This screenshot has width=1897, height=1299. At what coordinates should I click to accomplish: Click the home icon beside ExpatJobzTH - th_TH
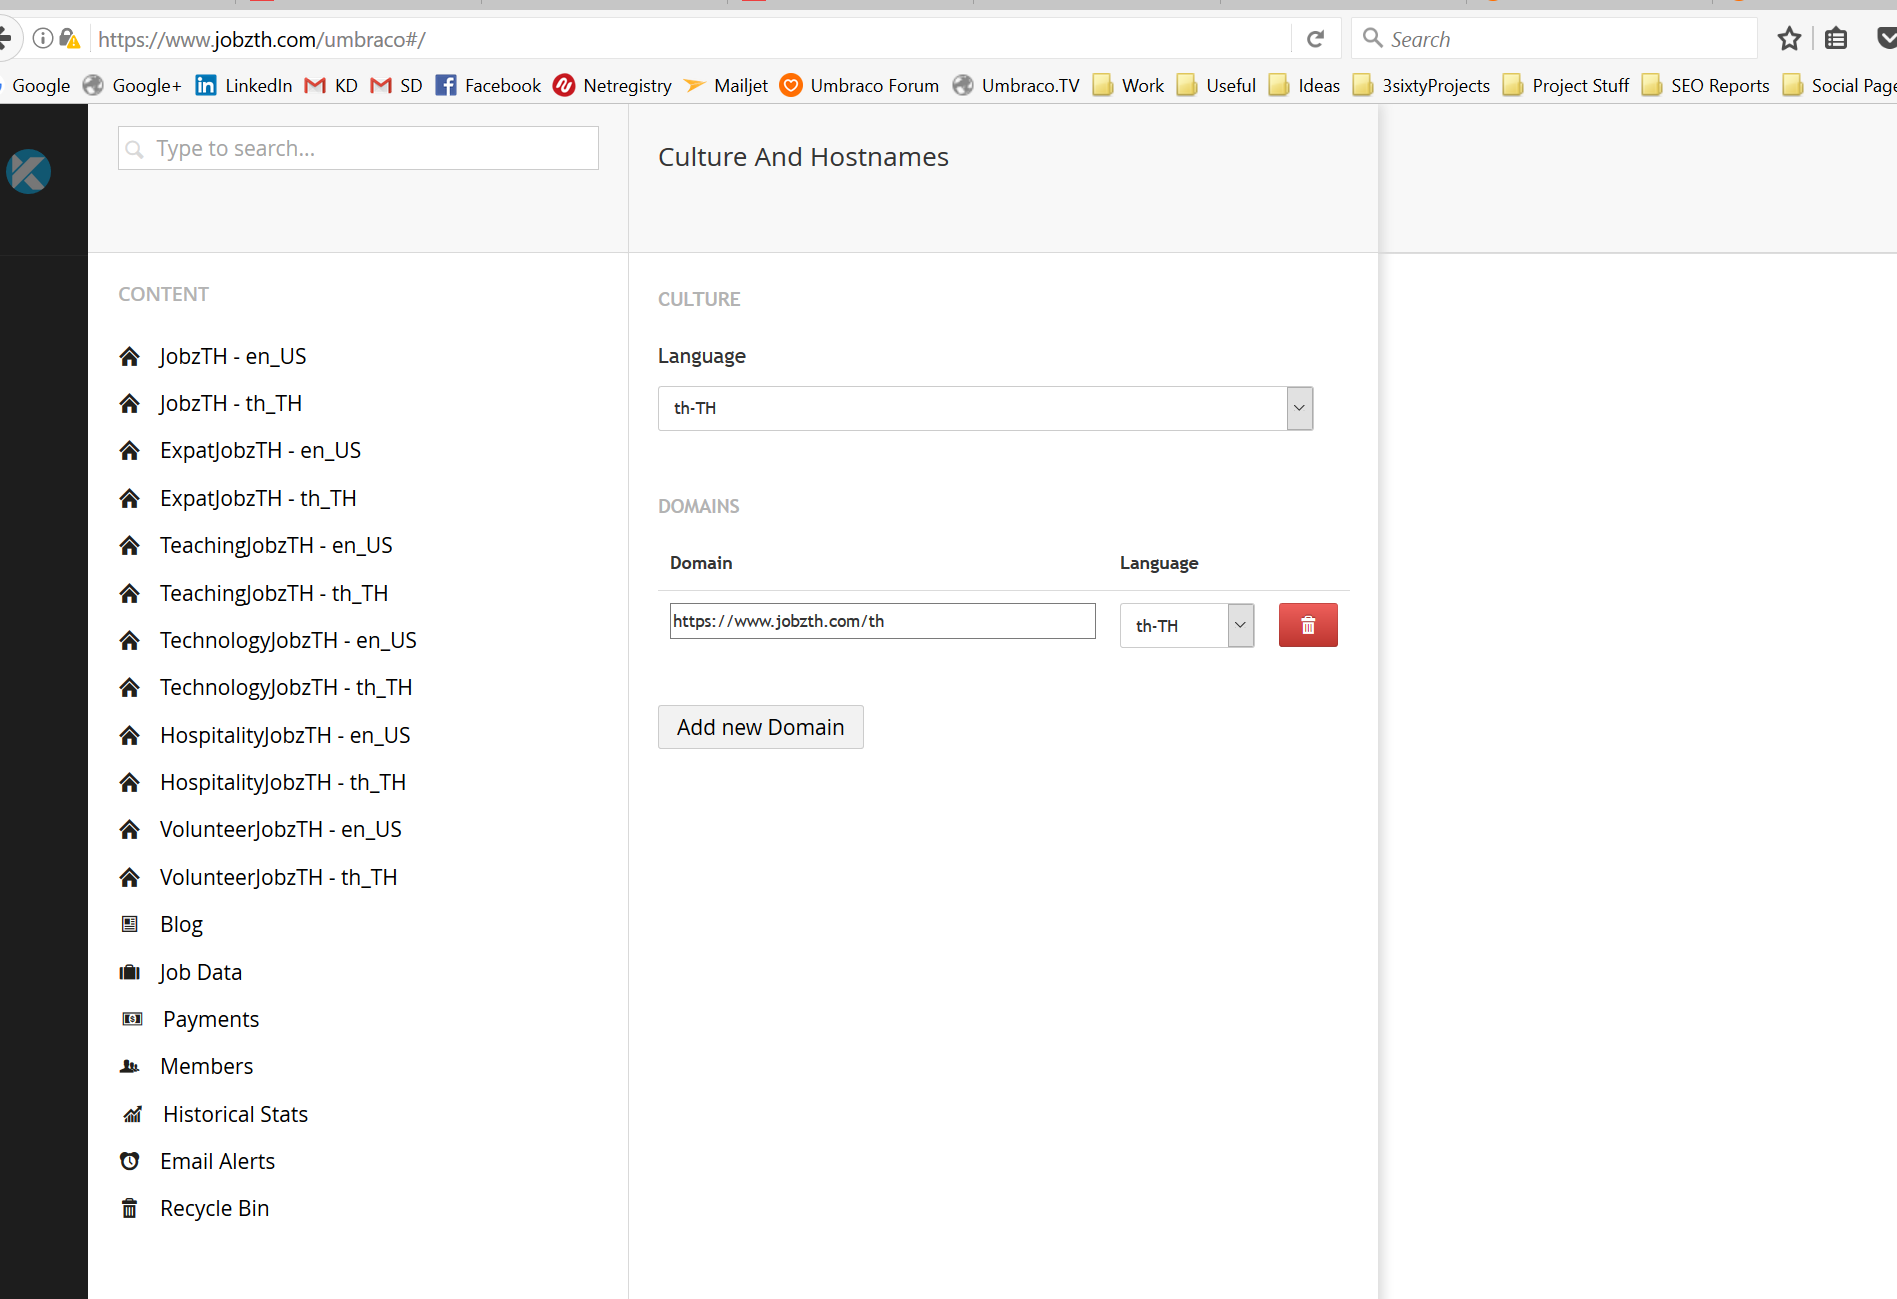pyautogui.click(x=129, y=499)
